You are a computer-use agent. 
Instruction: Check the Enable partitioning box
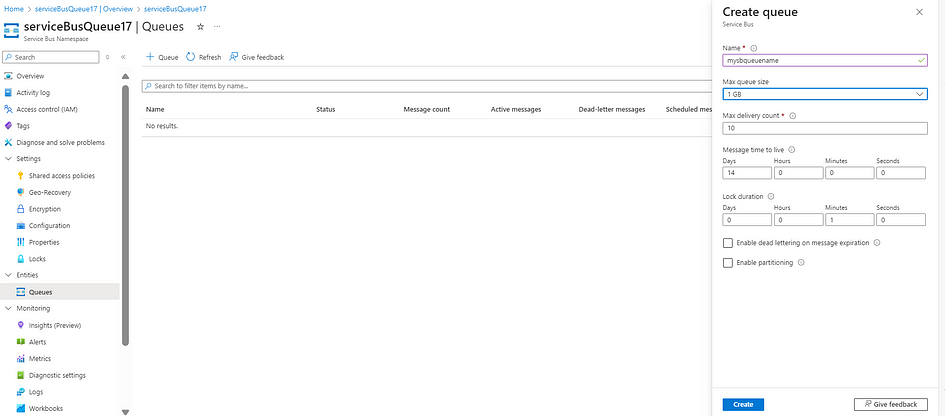pos(727,263)
